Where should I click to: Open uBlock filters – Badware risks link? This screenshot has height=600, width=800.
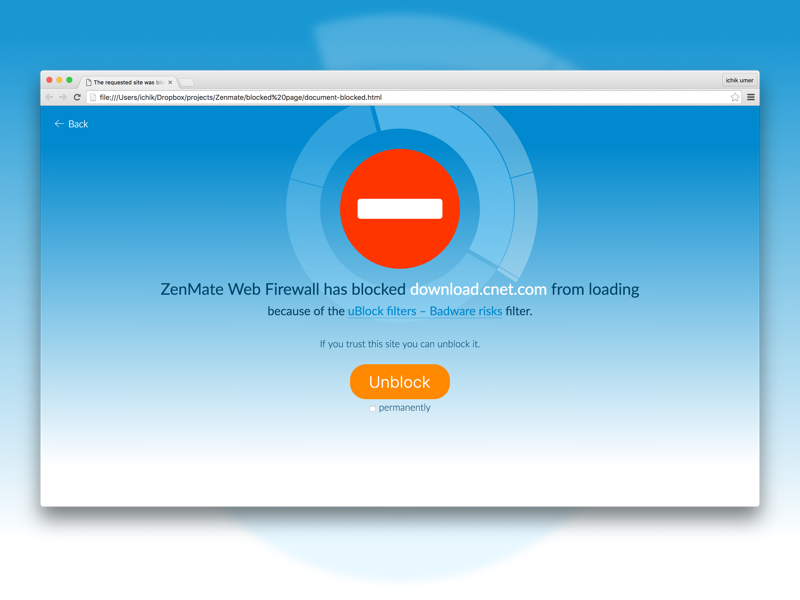coord(425,311)
